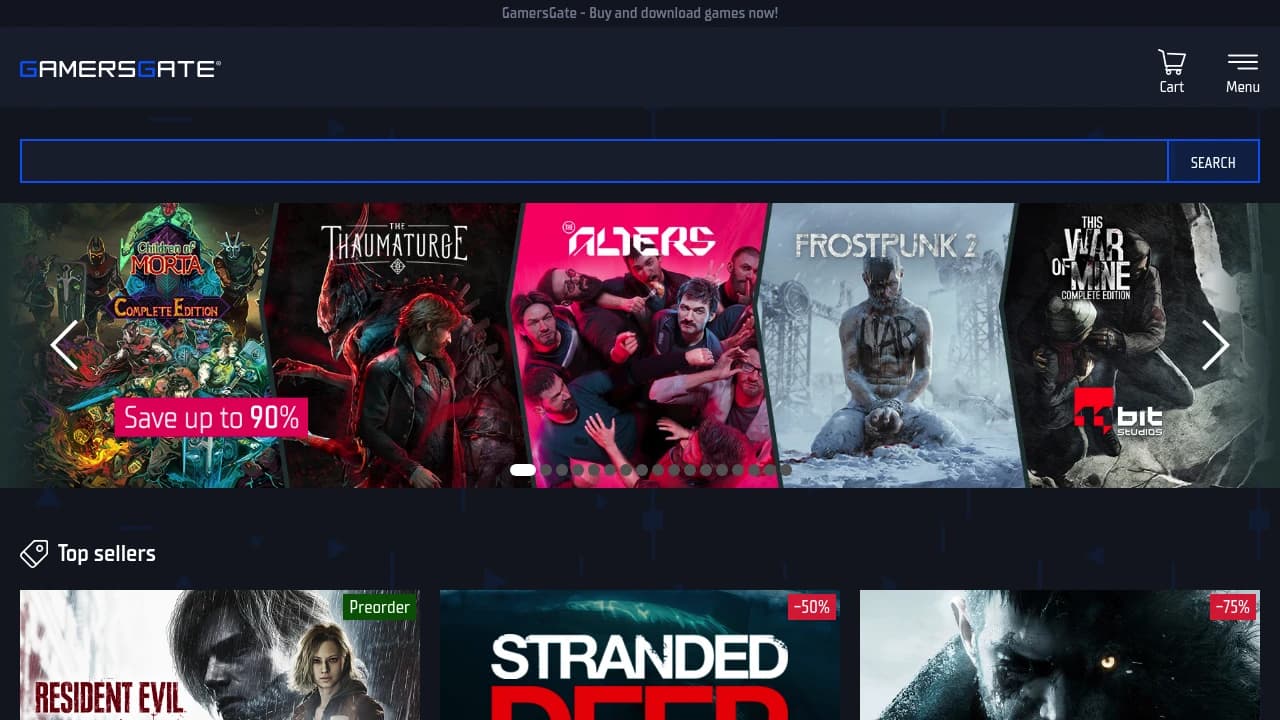Open the shopping Cart
This screenshot has height=720, width=1280.
tap(1171, 71)
